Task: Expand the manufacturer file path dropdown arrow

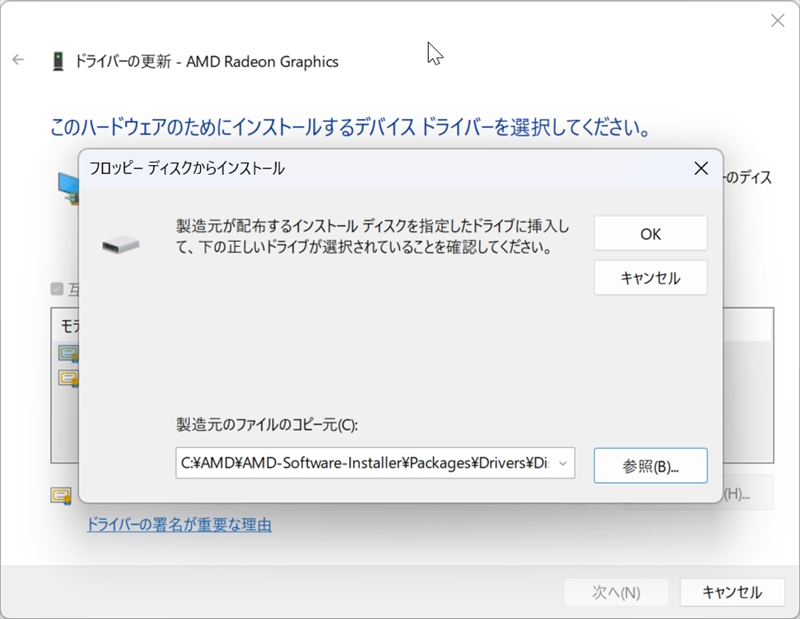Action: click(x=563, y=463)
